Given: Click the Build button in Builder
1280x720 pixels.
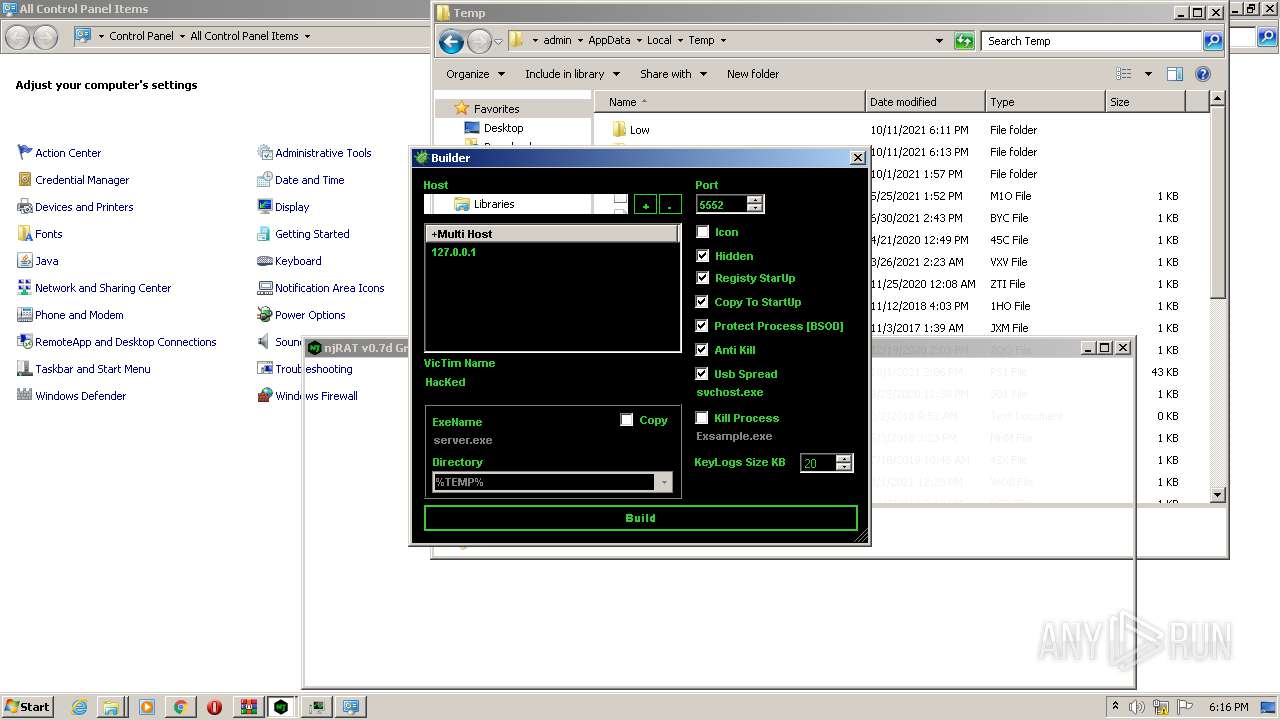Looking at the screenshot, I should click(x=640, y=518).
